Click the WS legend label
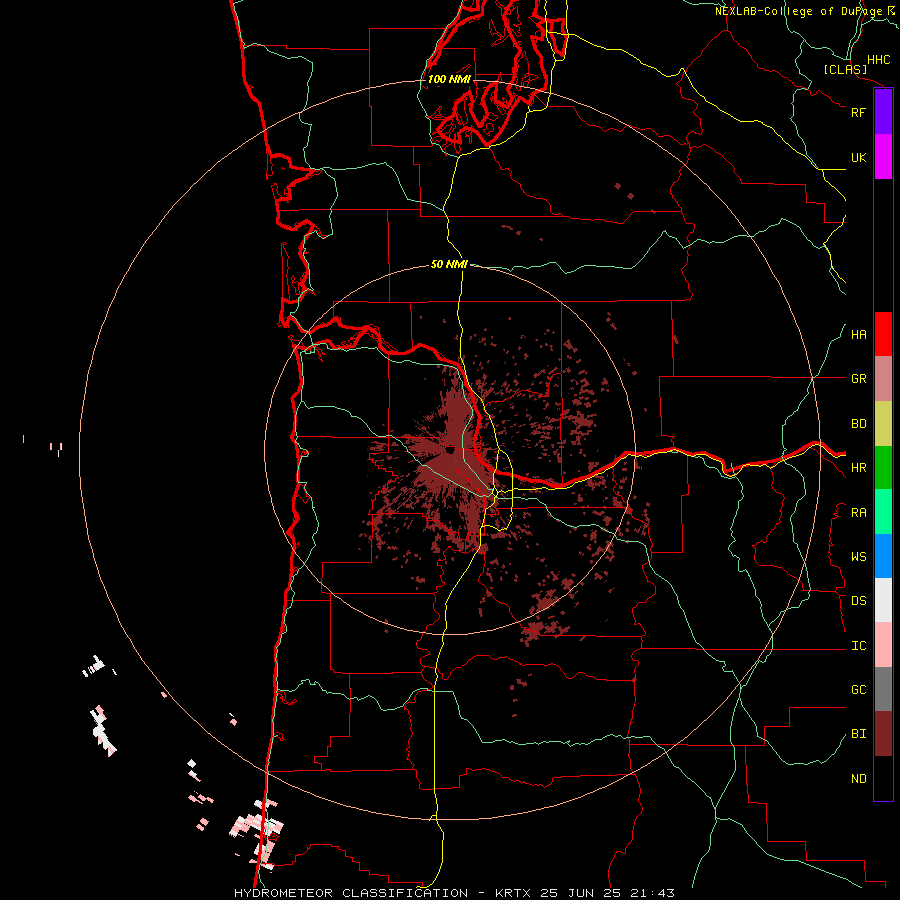Screen dimensions: 900x900 pos(858,557)
